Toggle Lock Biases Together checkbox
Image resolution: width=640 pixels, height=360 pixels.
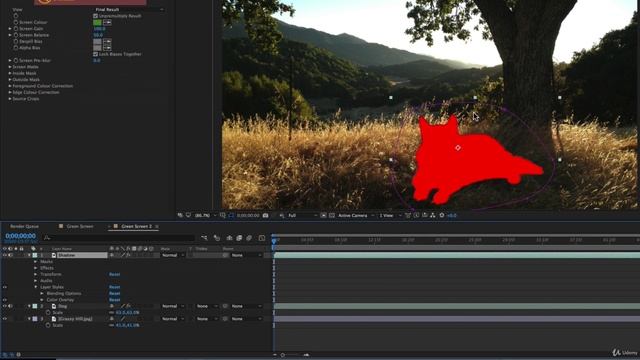click(96, 54)
